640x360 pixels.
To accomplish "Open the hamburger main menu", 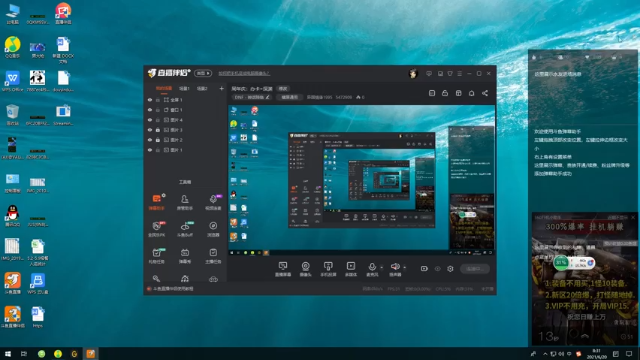I will (460, 73).
